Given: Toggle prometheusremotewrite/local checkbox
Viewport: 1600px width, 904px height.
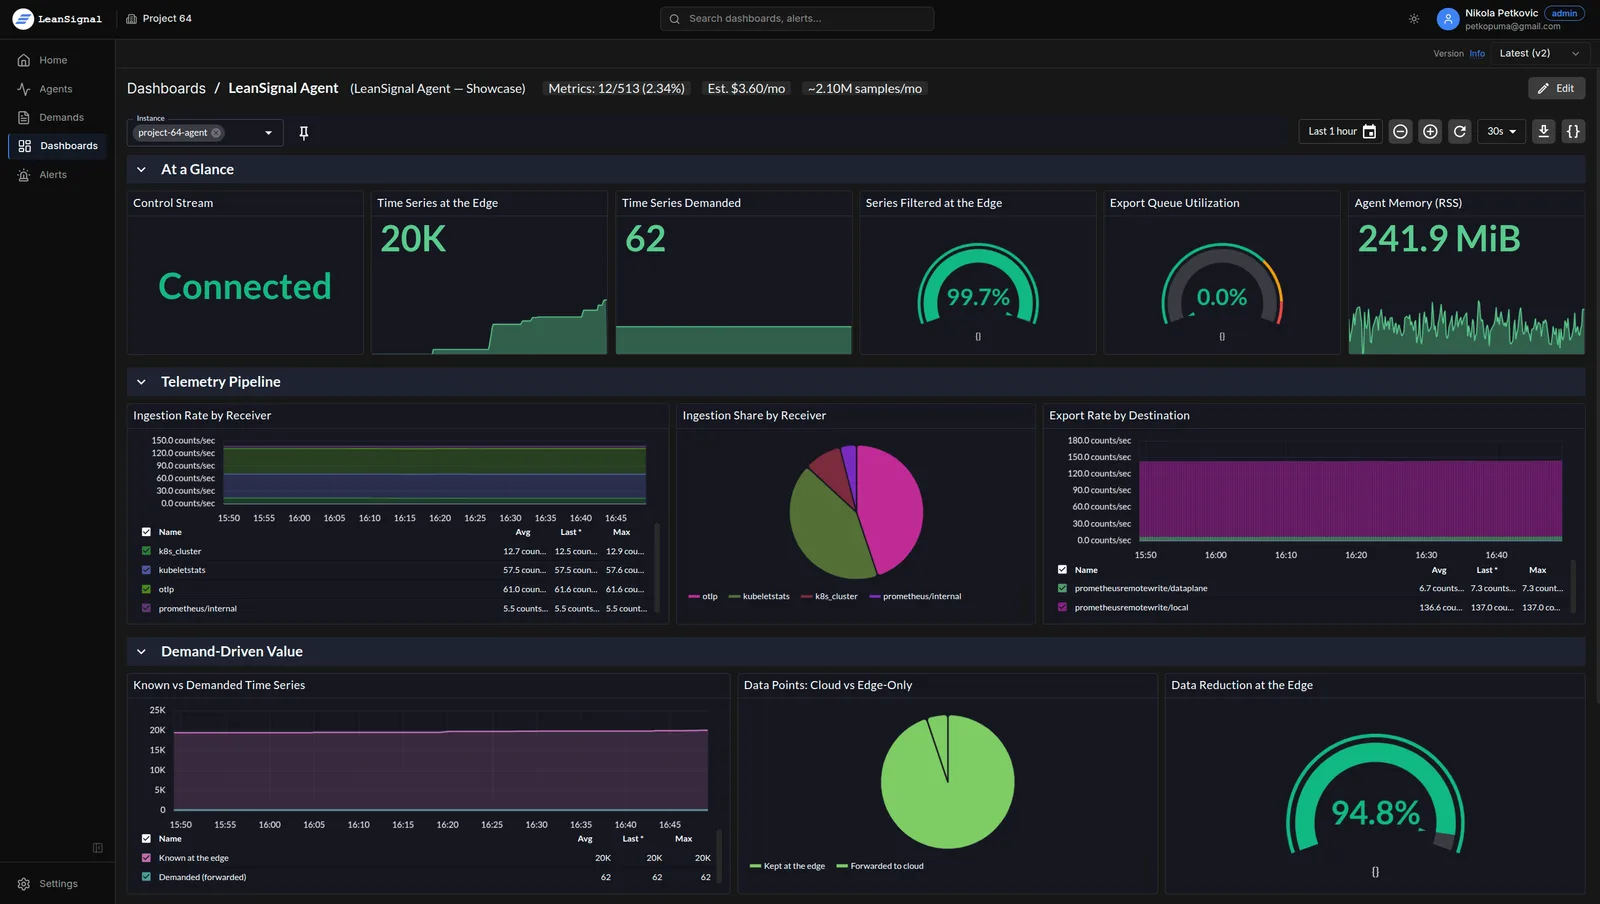Looking at the screenshot, I should (1063, 607).
